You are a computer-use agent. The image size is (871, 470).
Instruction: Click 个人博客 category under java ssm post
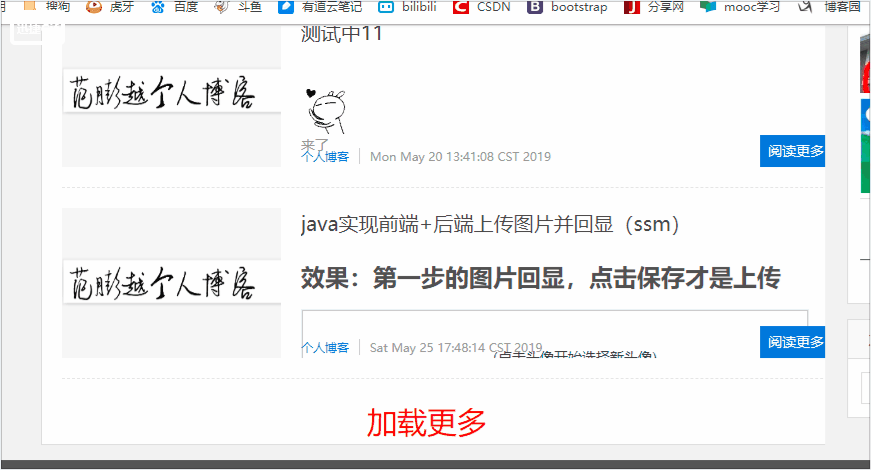point(325,348)
